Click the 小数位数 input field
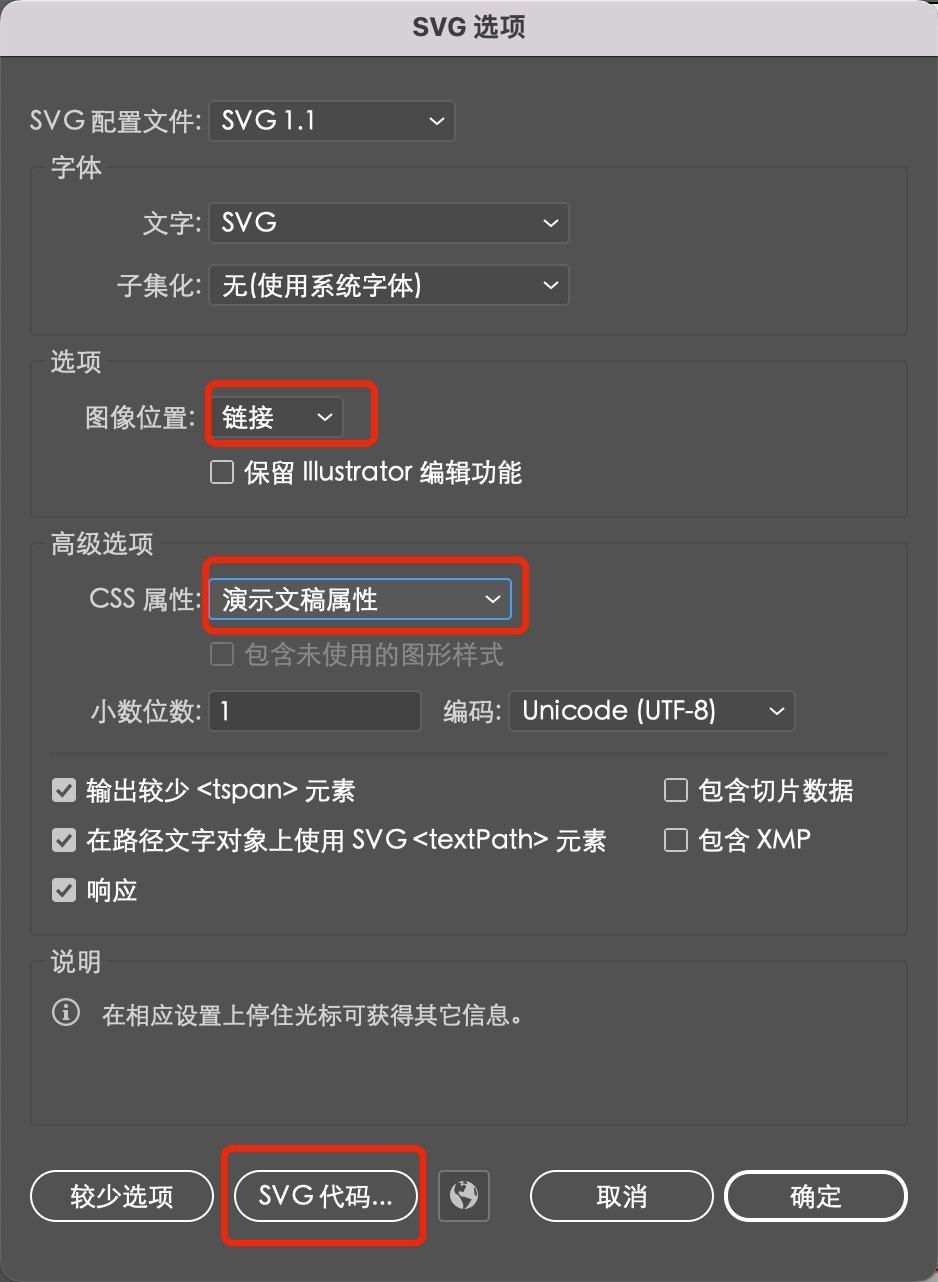The image size is (938, 1282). (315, 711)
